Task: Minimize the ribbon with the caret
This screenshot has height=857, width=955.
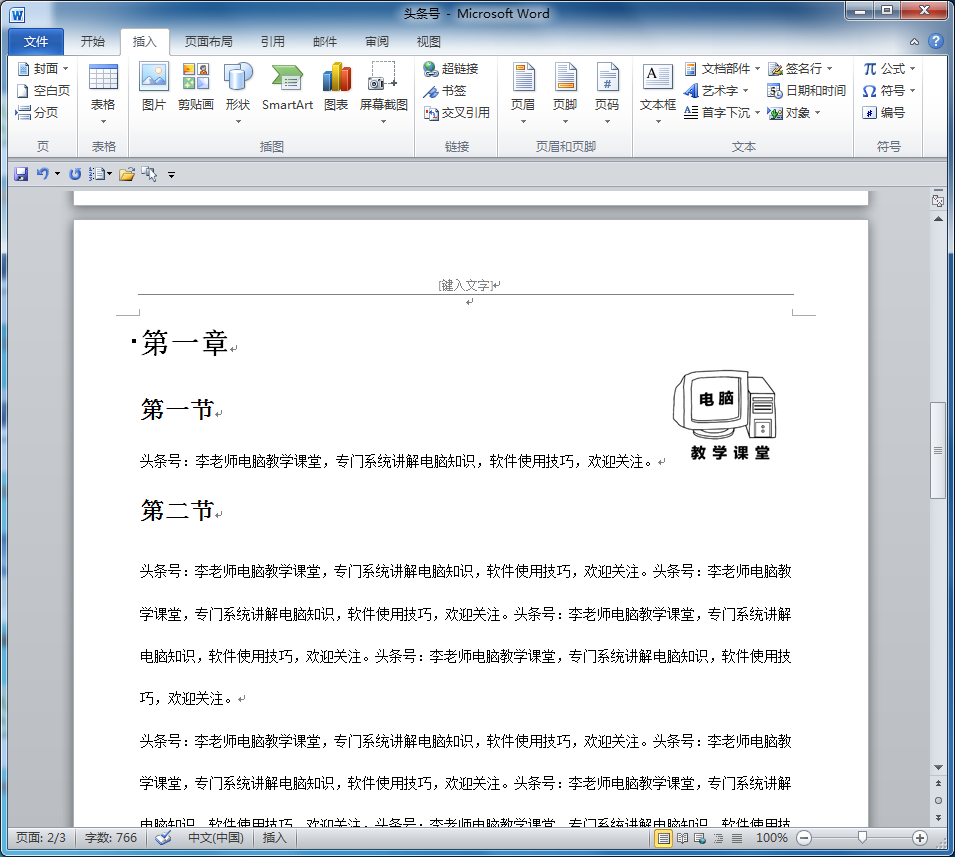Action: [914, 41]
